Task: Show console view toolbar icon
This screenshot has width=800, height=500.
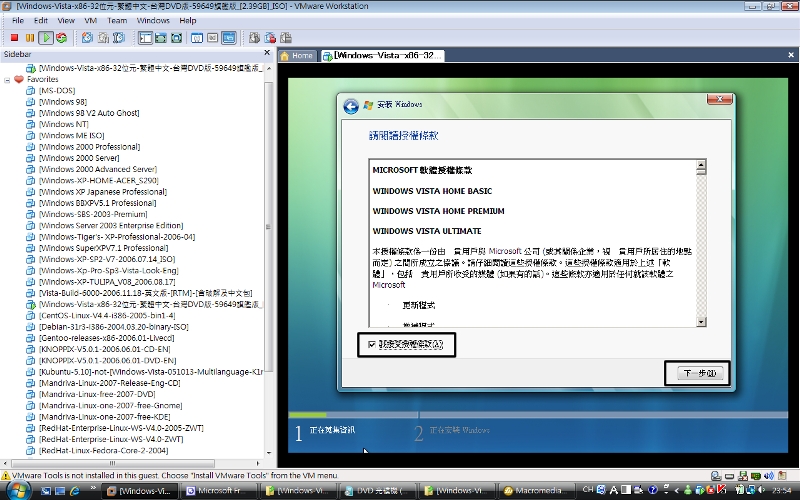Action: pos(229,38)
